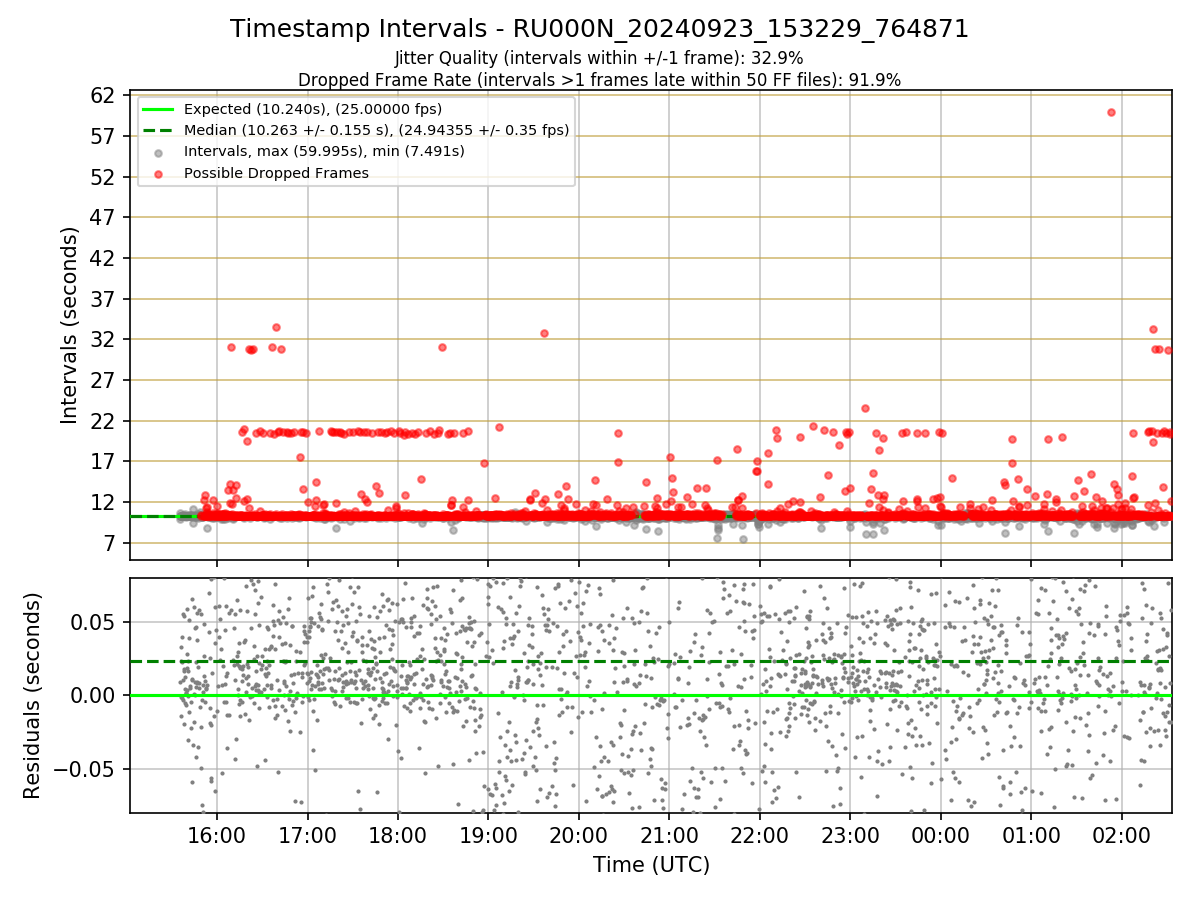Click the red point near 23.5 seconds after 23:00
Image resolution: width=1200 pixels, height=900 pixels.
tap(865, 408)
